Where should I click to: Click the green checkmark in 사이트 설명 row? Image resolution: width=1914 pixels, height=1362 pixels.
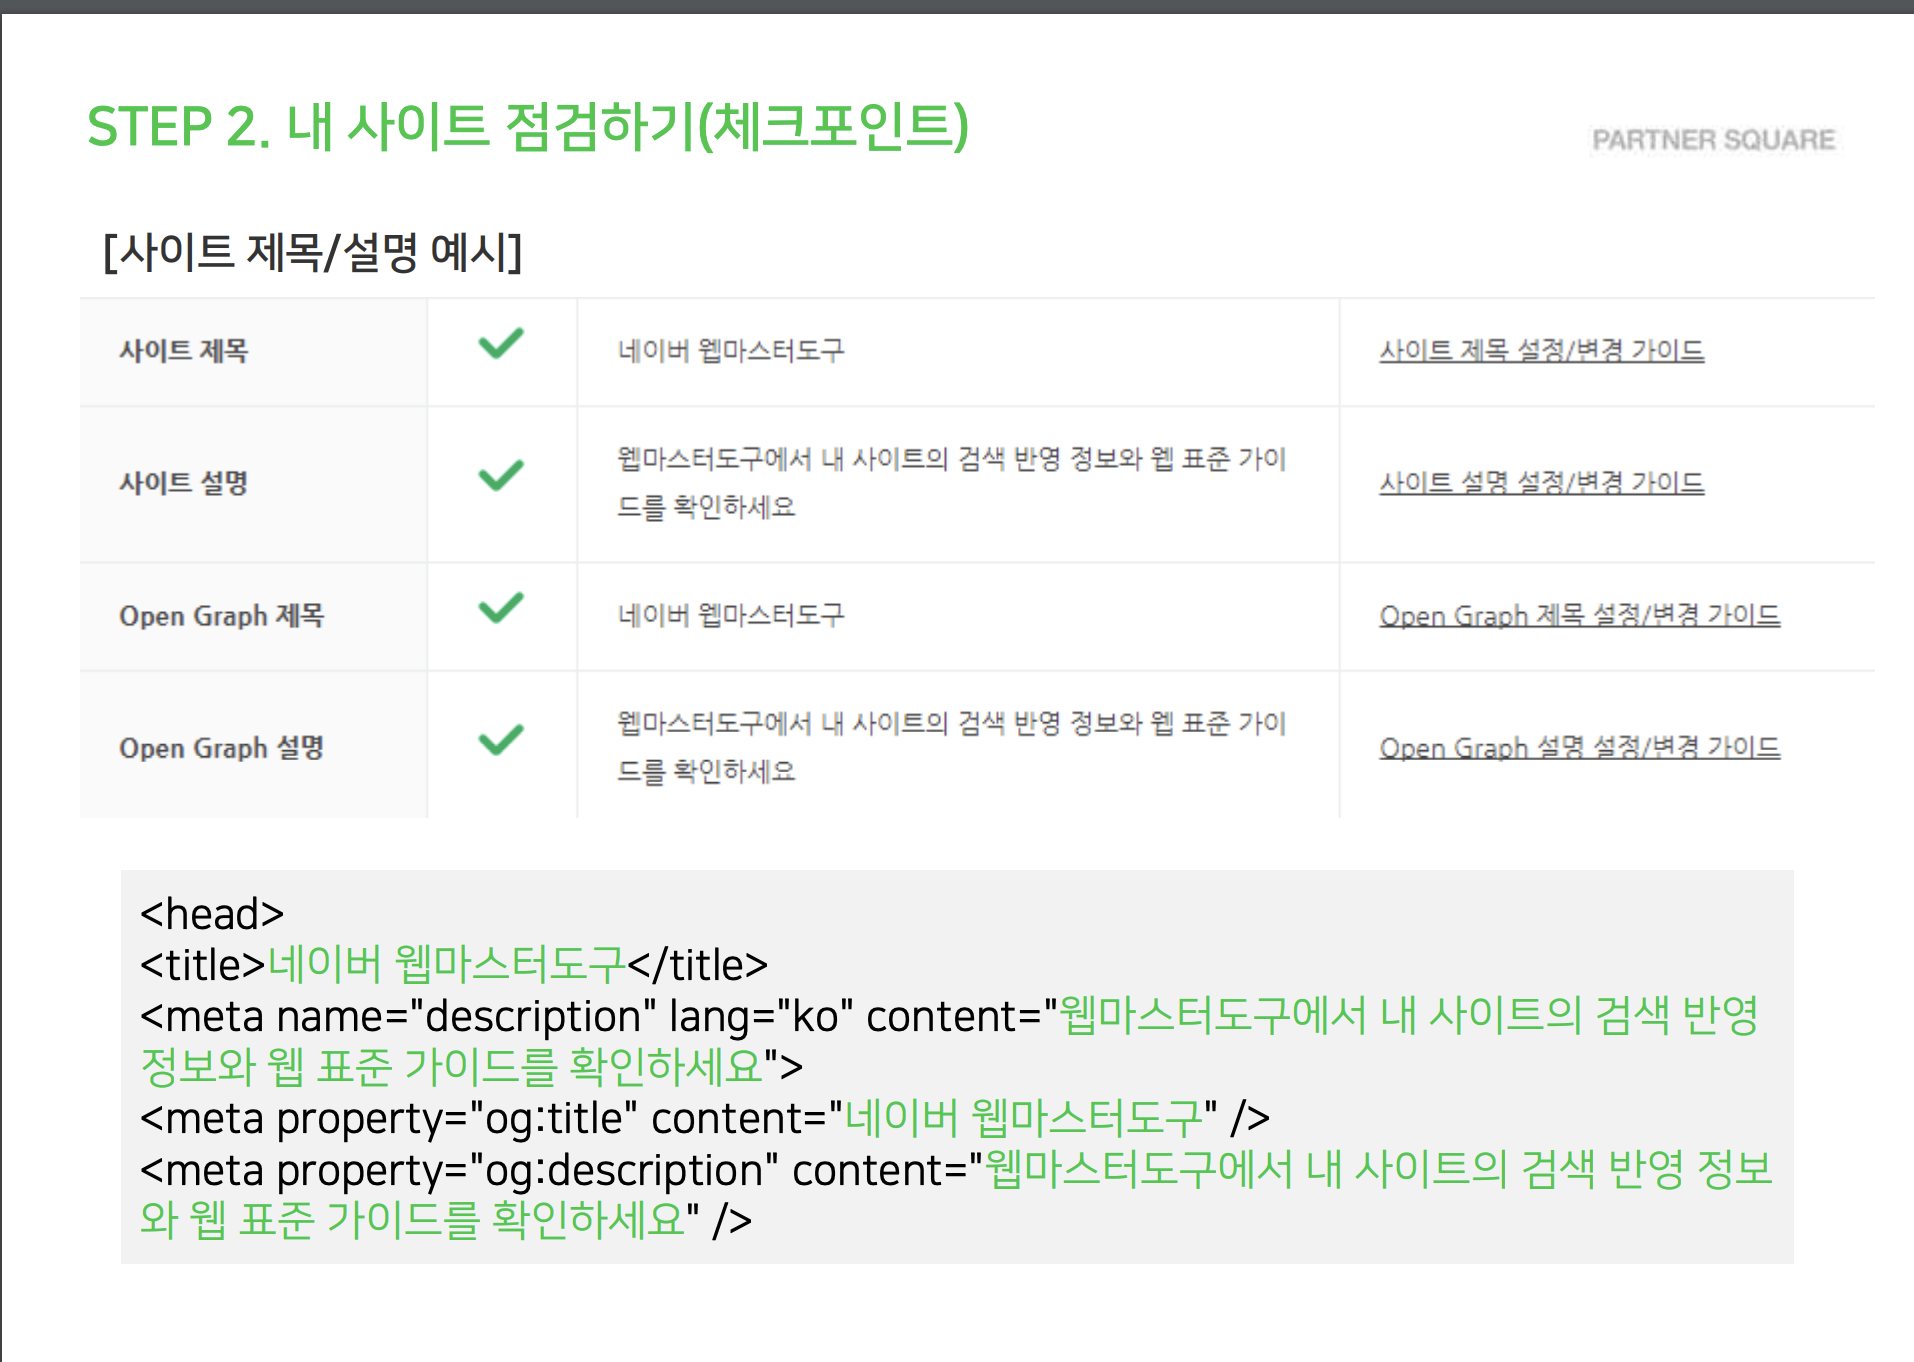(x=501, y=476)
